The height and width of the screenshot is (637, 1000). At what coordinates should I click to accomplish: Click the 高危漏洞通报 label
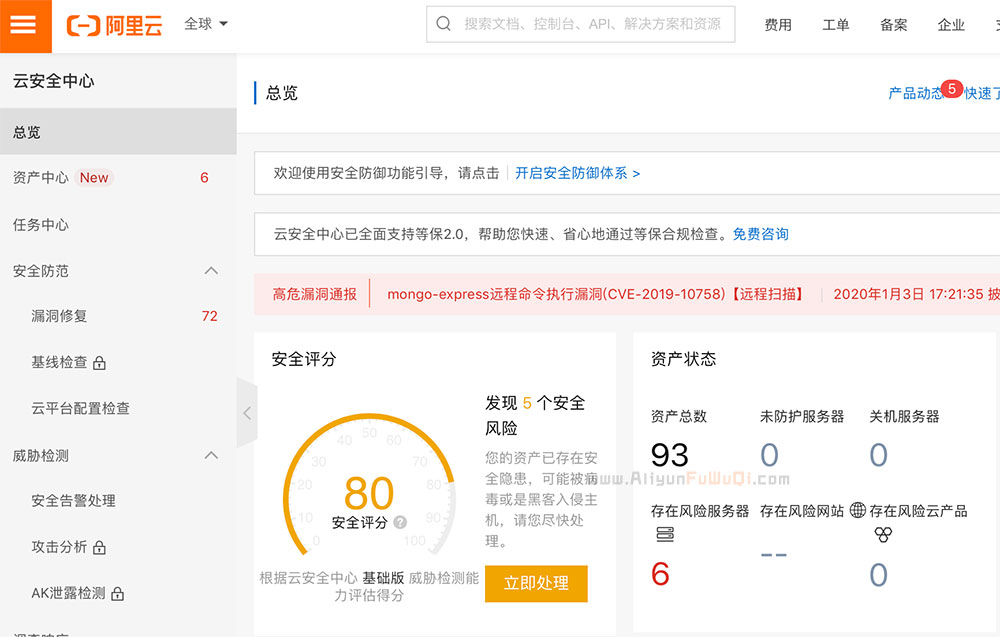314,294
